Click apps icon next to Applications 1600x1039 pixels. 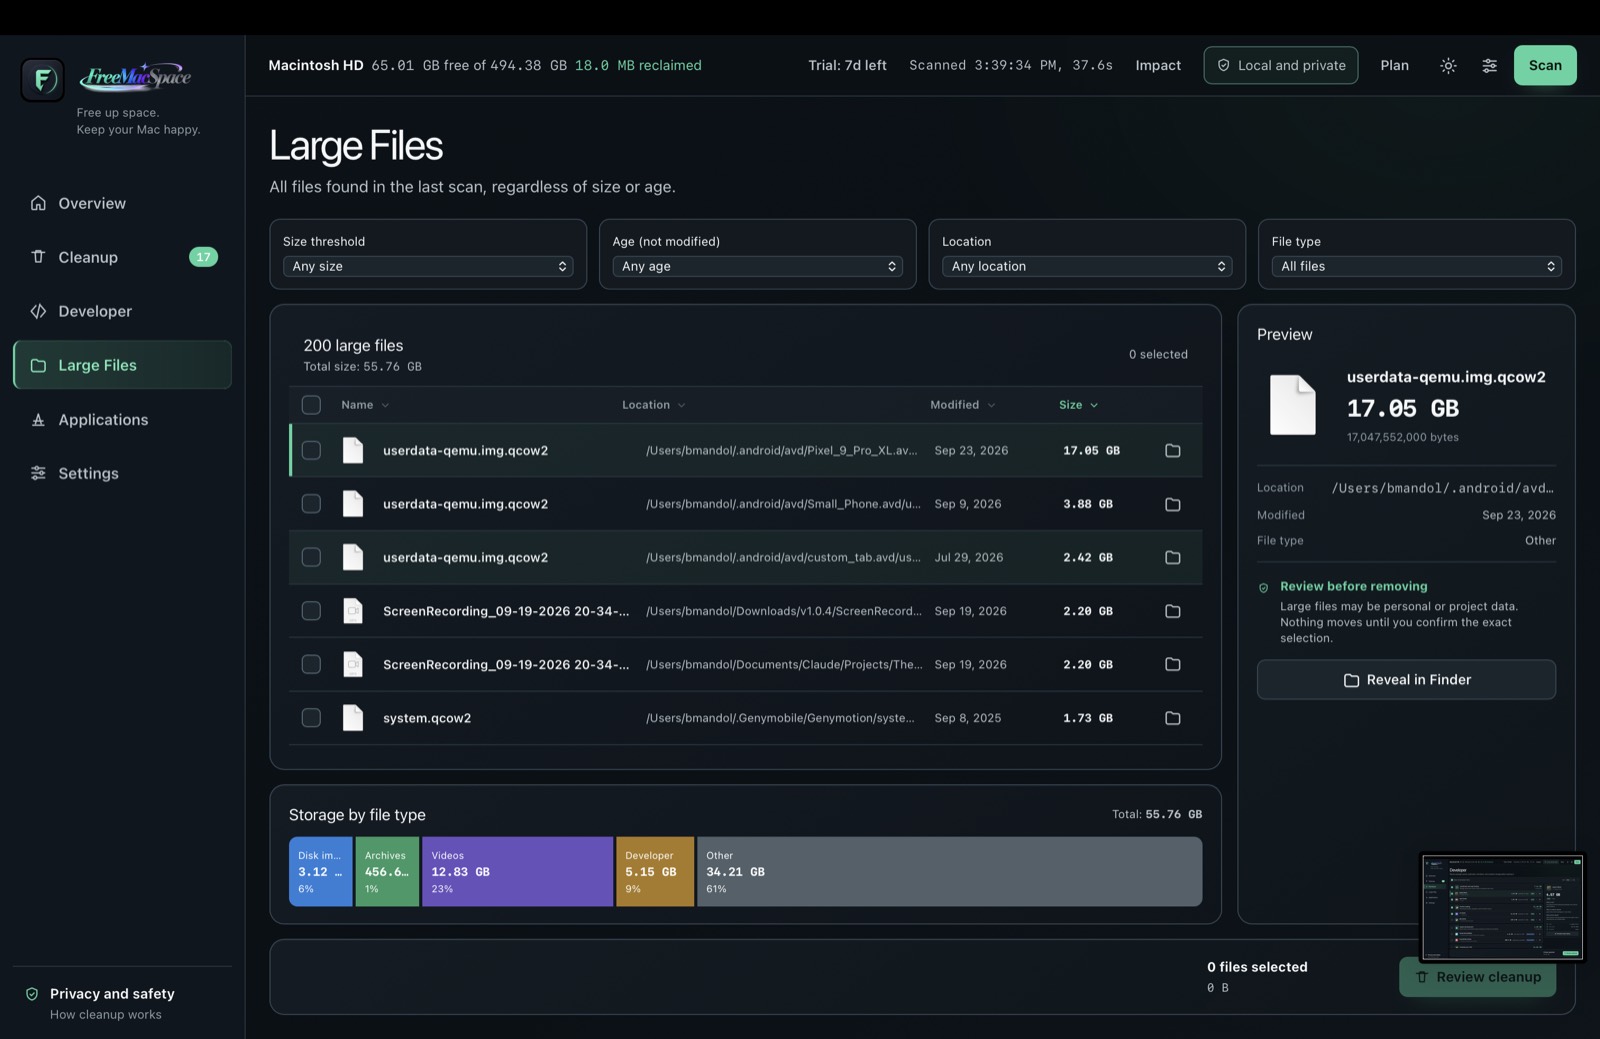point(38,420)
